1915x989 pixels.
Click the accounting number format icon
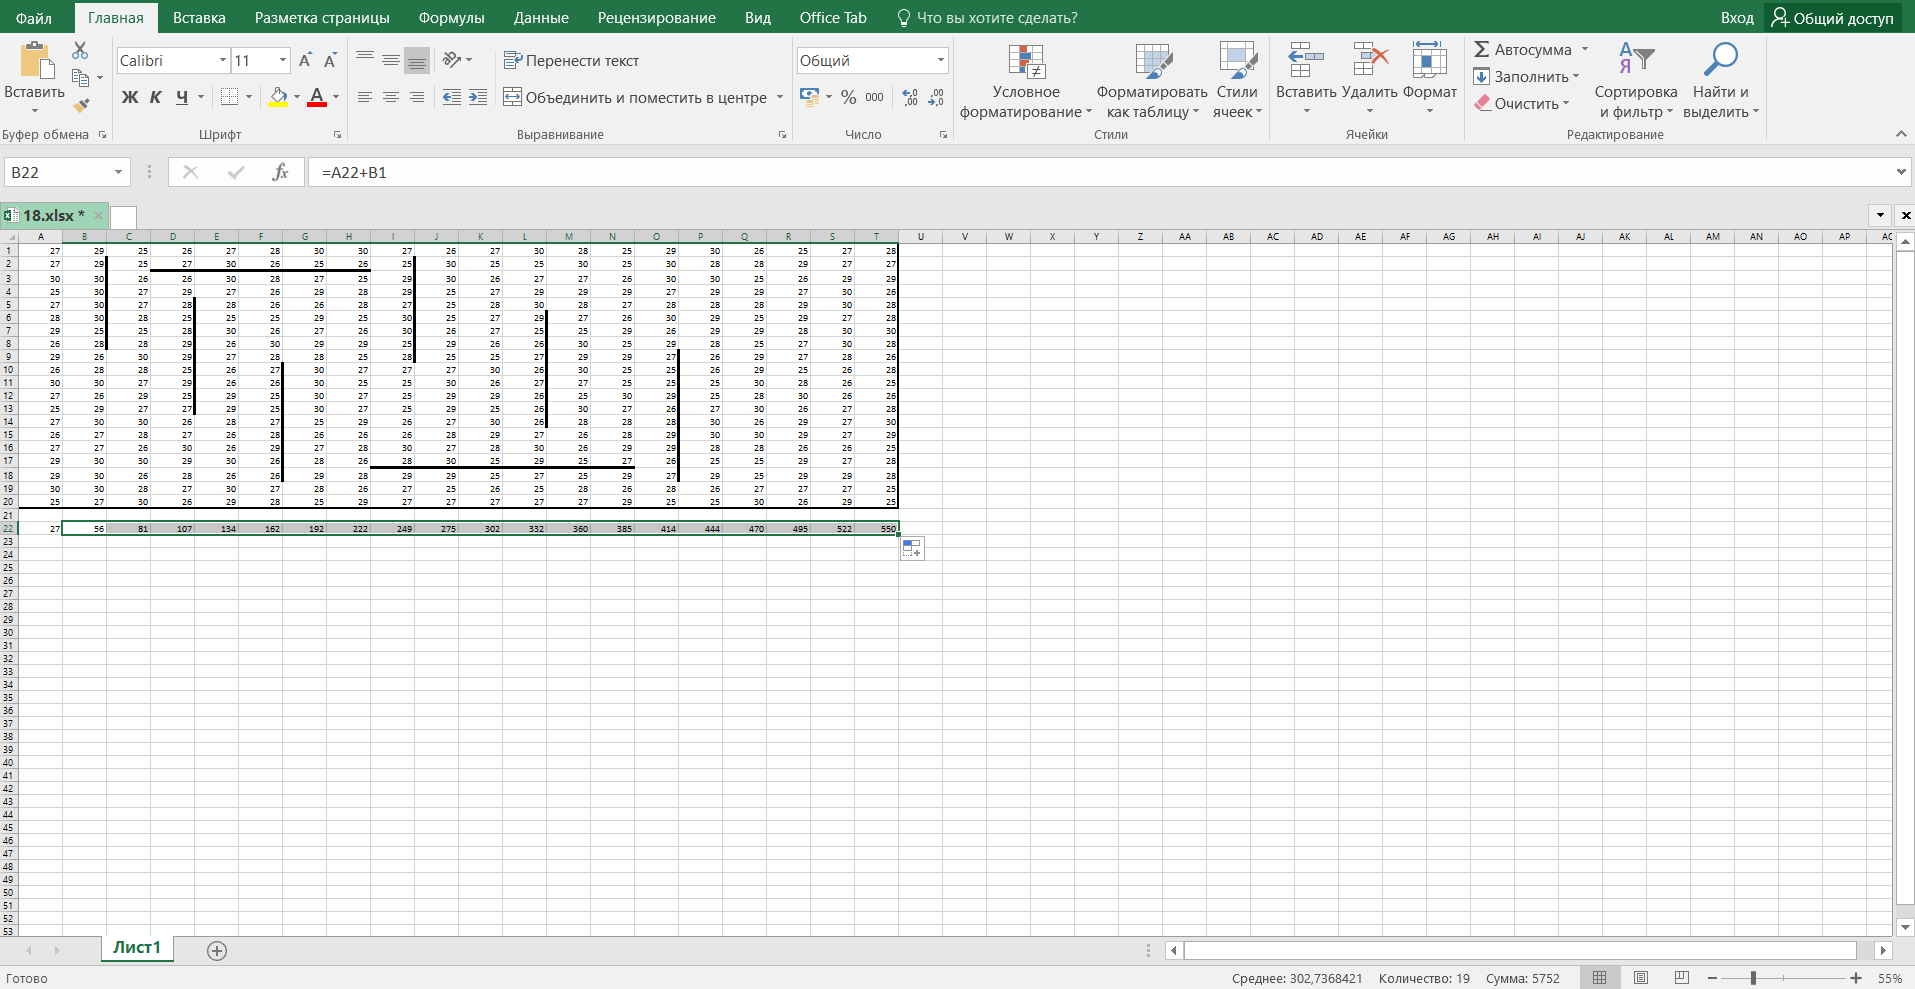tap(810, 97)
